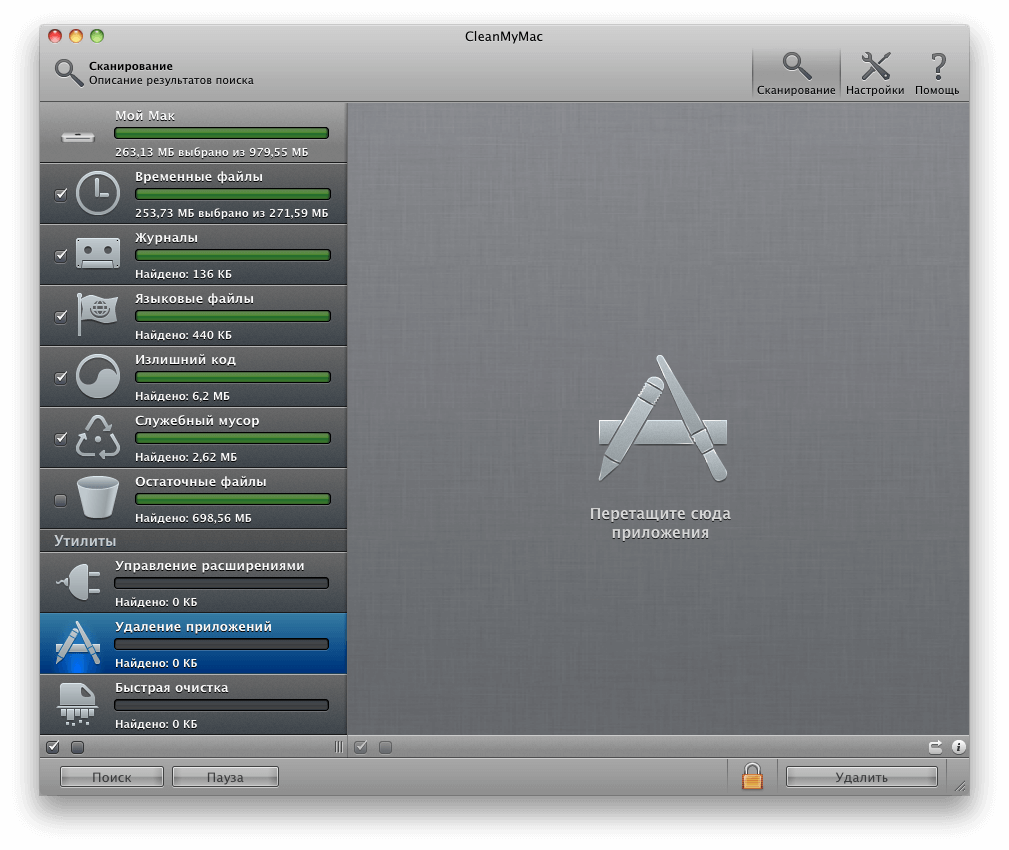Click the share arrow icon in status bar
Viewport: 1009px width, 850px height.
(x=935, y=747)
